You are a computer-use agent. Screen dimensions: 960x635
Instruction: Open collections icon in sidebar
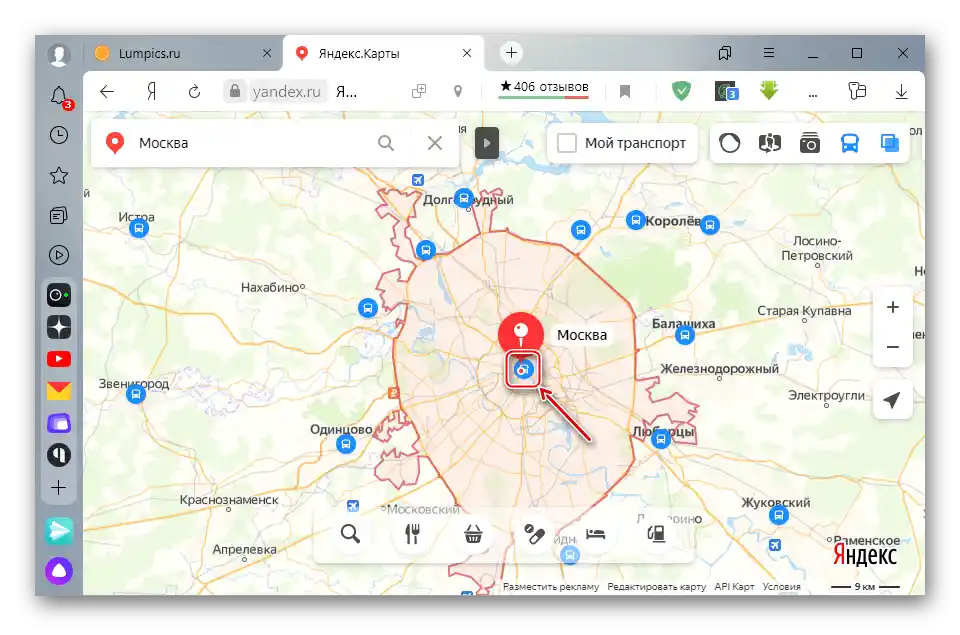click(x=59, y=216)
